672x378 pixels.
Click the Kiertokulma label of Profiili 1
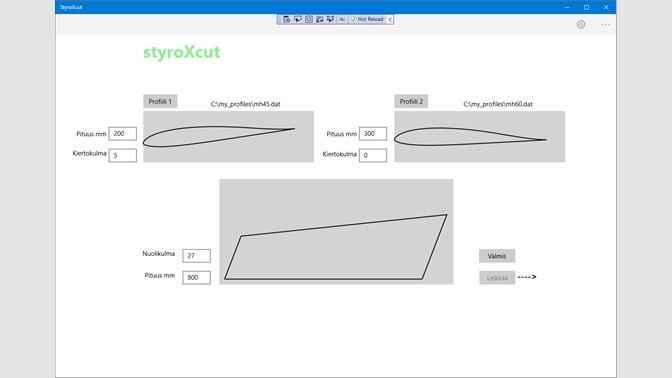pos(90,153)
